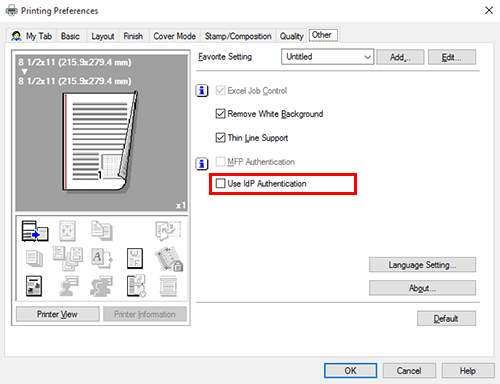Open the Stamp/Composition tab

pos(238,36)
